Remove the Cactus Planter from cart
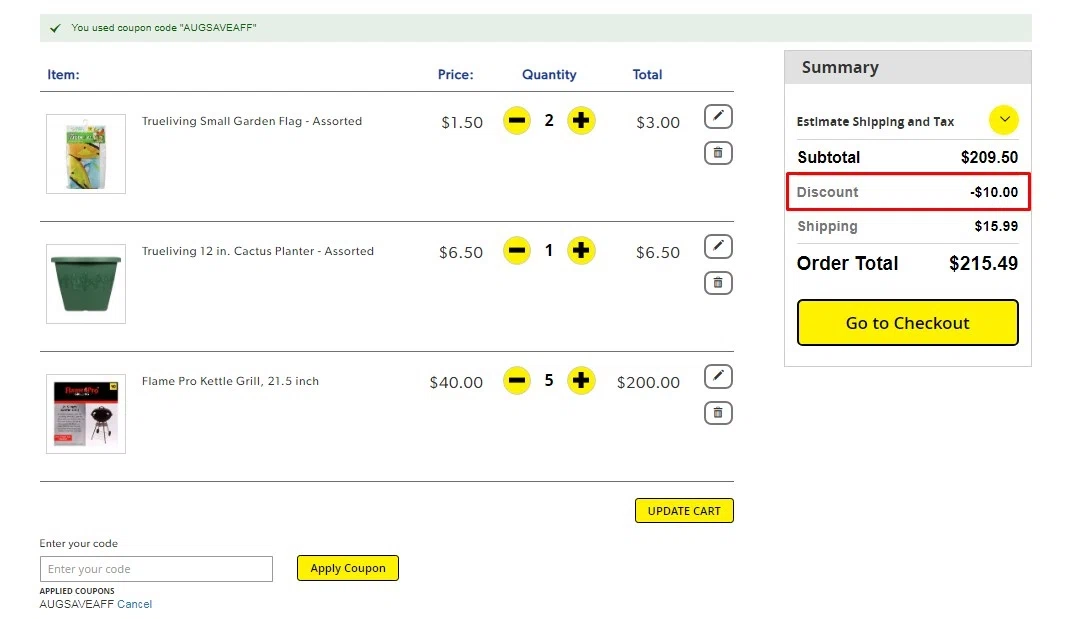Screen dimensions: 1073x619 pyautogui.click(x=718, y=283)
